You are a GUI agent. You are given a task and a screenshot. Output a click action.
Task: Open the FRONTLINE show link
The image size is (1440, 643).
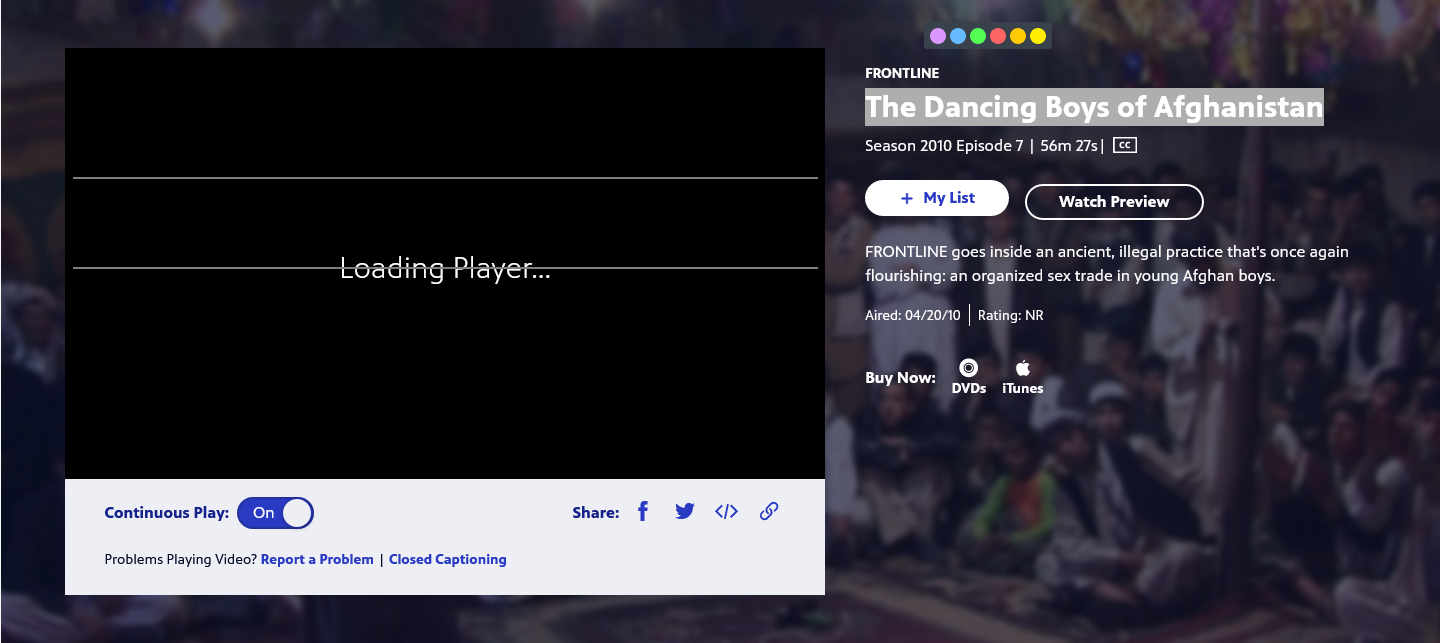(x=902, y=73)
